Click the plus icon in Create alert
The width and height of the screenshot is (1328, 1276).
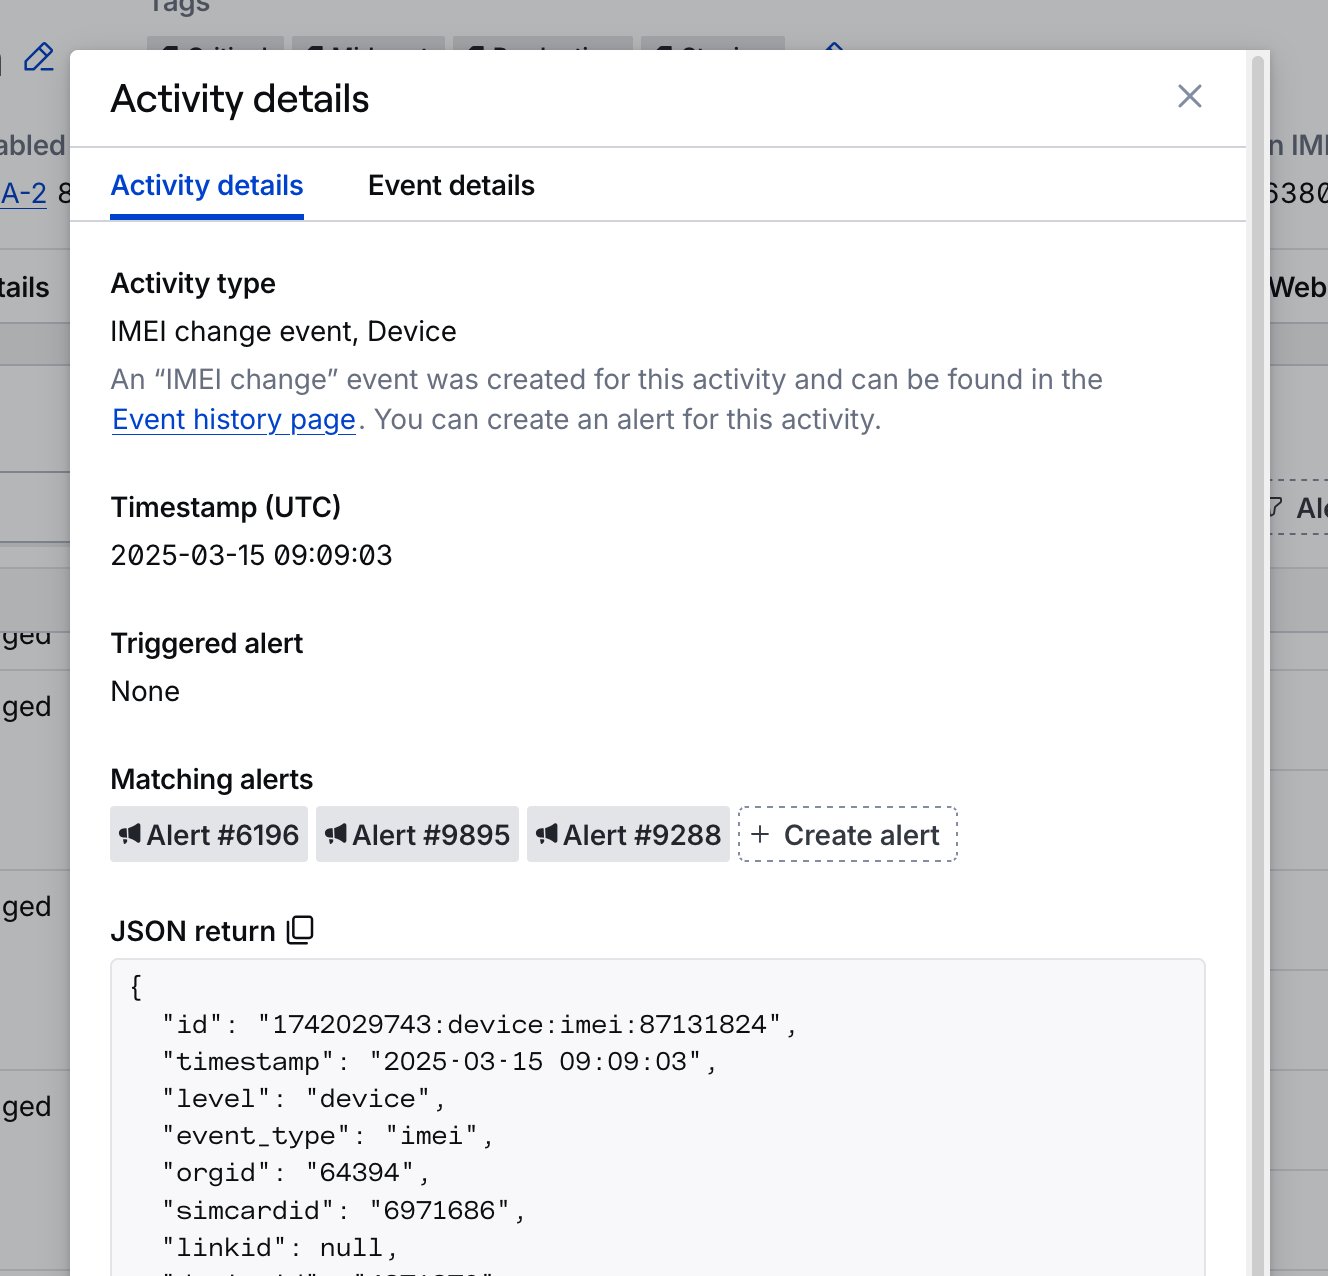pyautogui.click(x=760, y=834)
